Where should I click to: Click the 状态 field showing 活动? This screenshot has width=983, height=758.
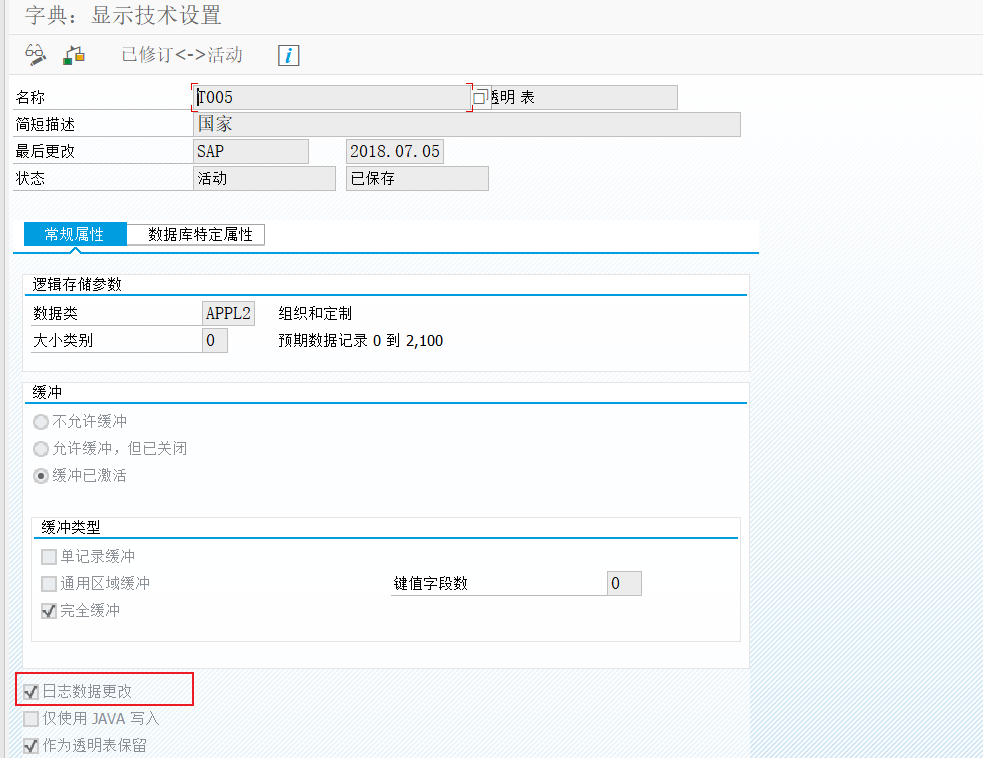tap(265, 178)
